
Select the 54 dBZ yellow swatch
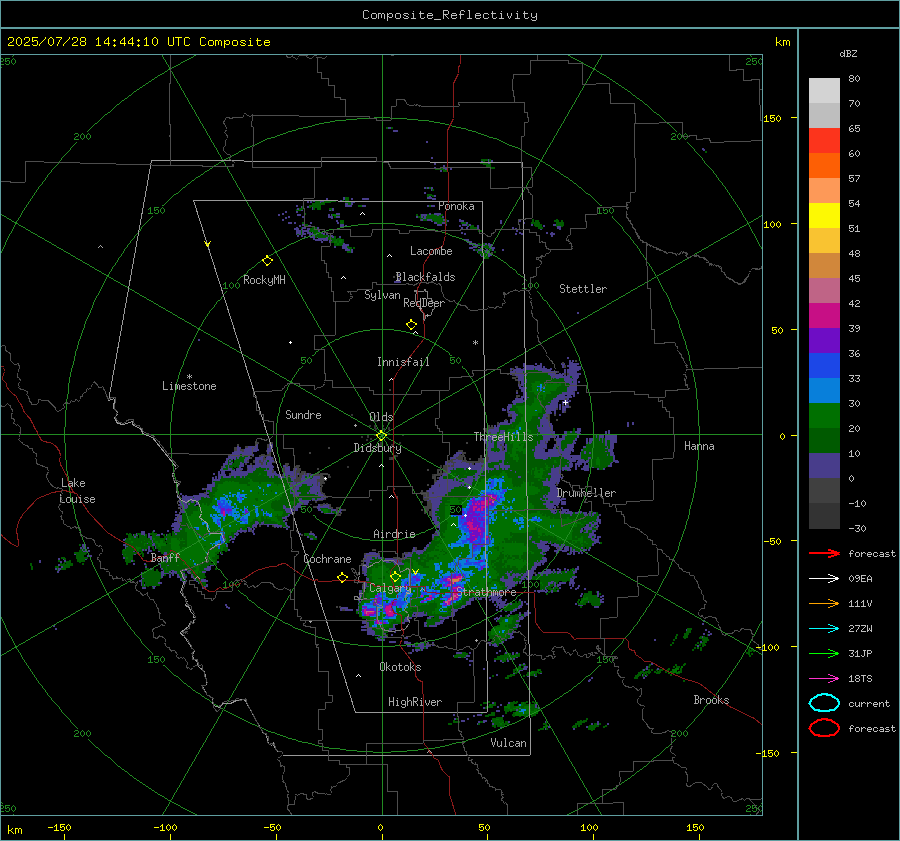click(x=824, y=215)
